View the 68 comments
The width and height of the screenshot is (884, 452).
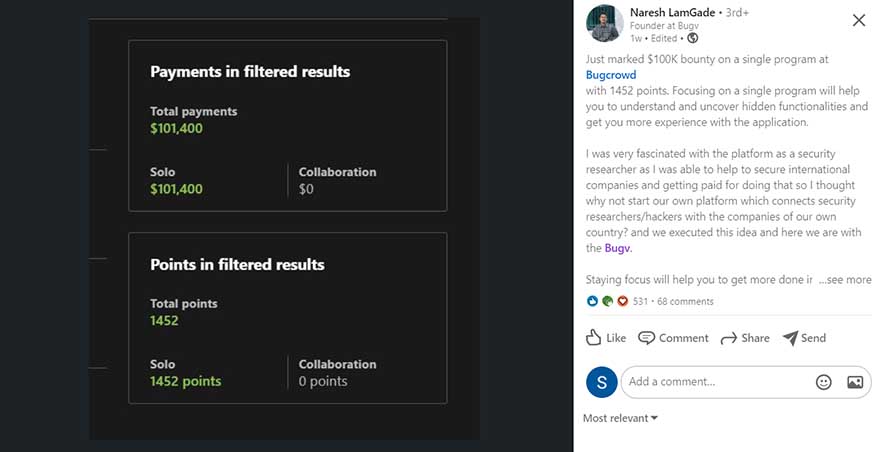tap(685, 301)
